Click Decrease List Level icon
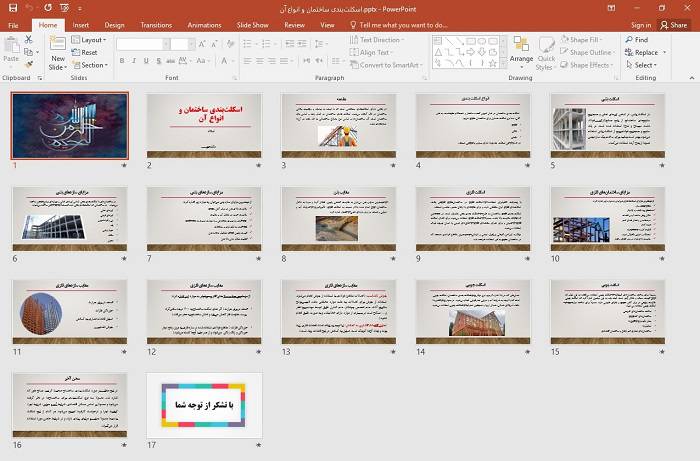 (x=290, y=44)
